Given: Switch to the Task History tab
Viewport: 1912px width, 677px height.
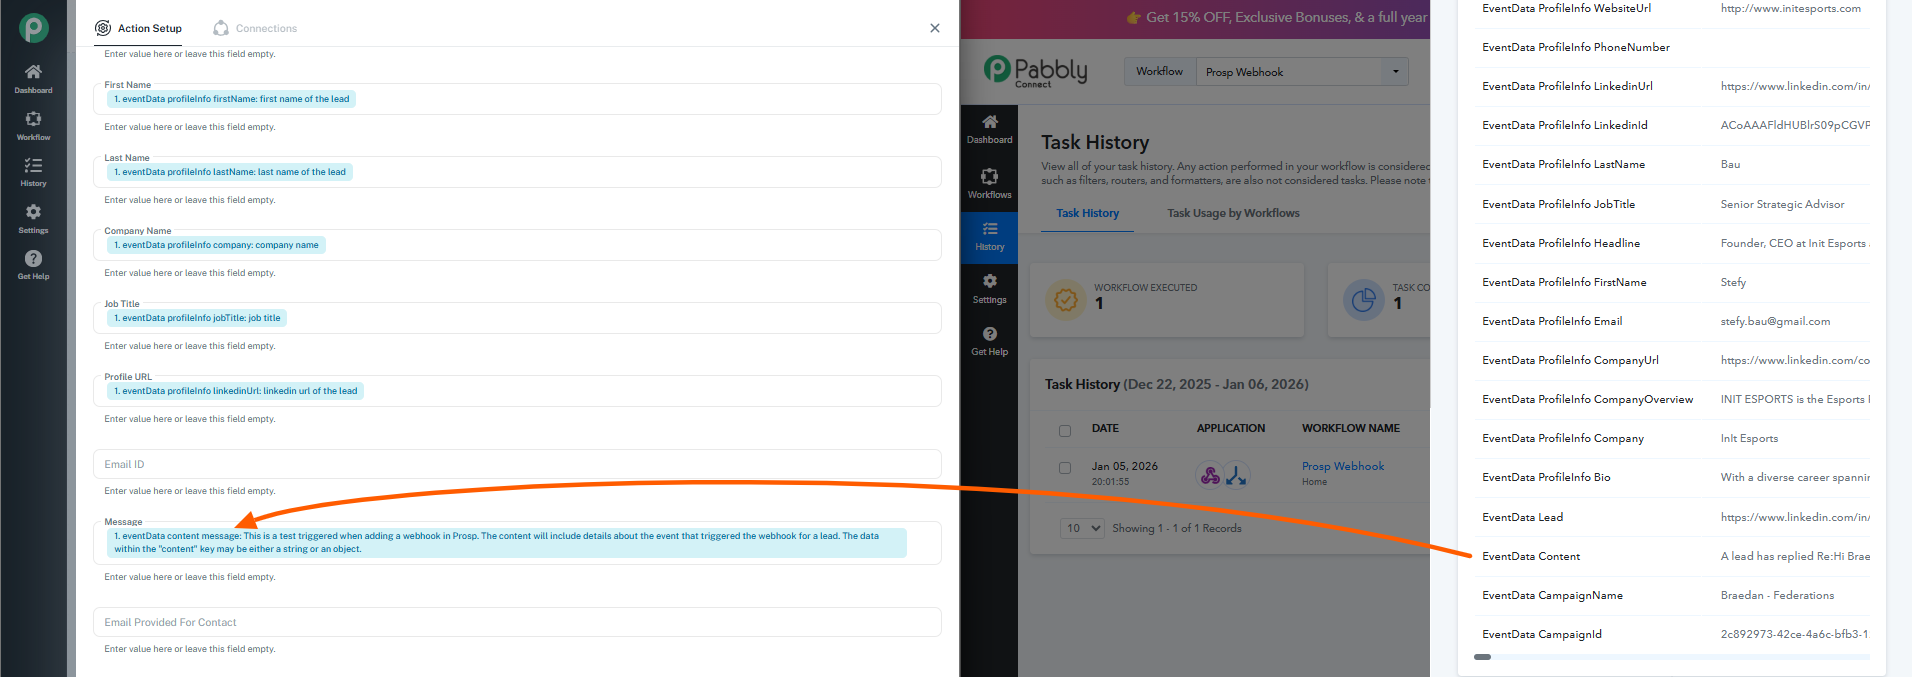Looking at the screenshot, I should (x=1087, y=213).
